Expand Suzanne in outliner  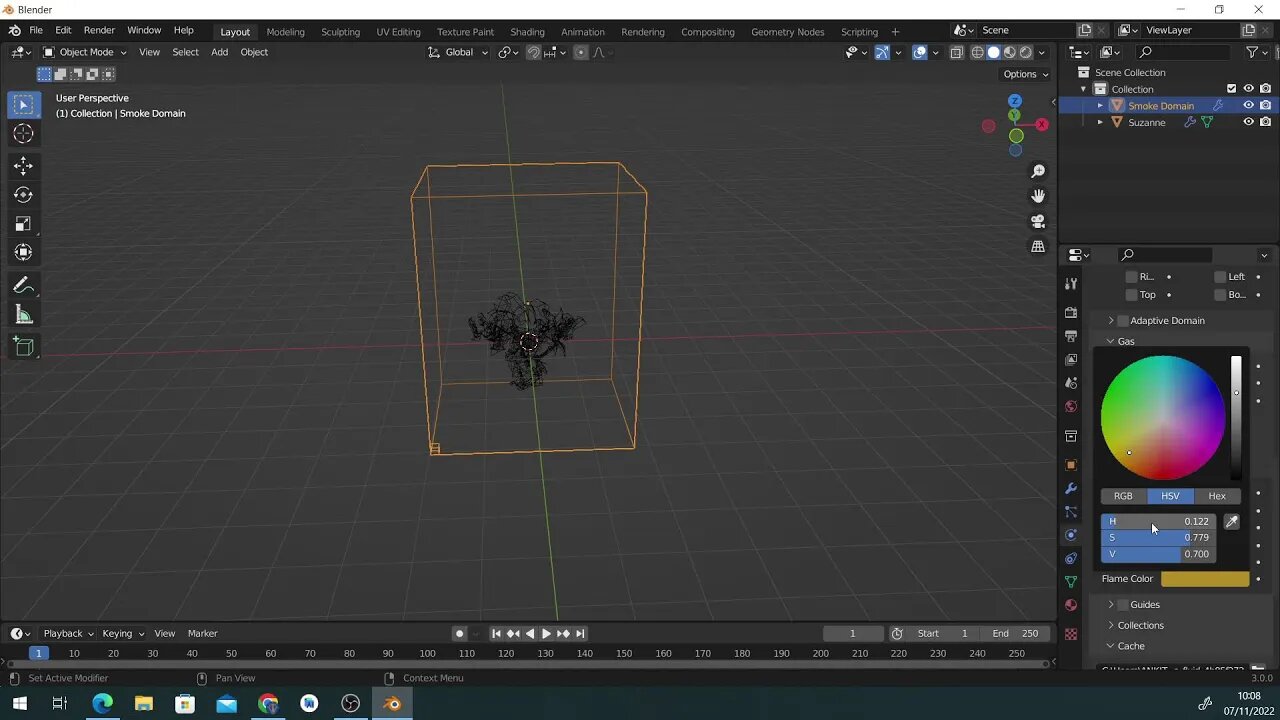pyautogui.click(x=1100, y=122)
